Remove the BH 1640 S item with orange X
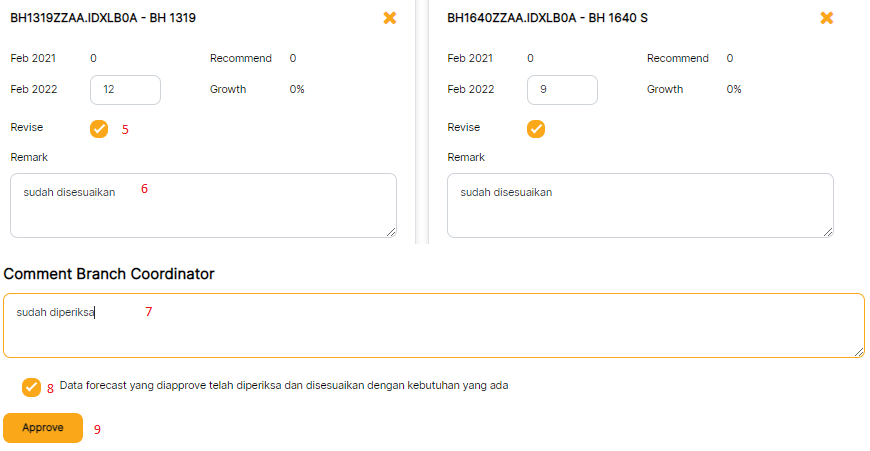 click(826, 18)
